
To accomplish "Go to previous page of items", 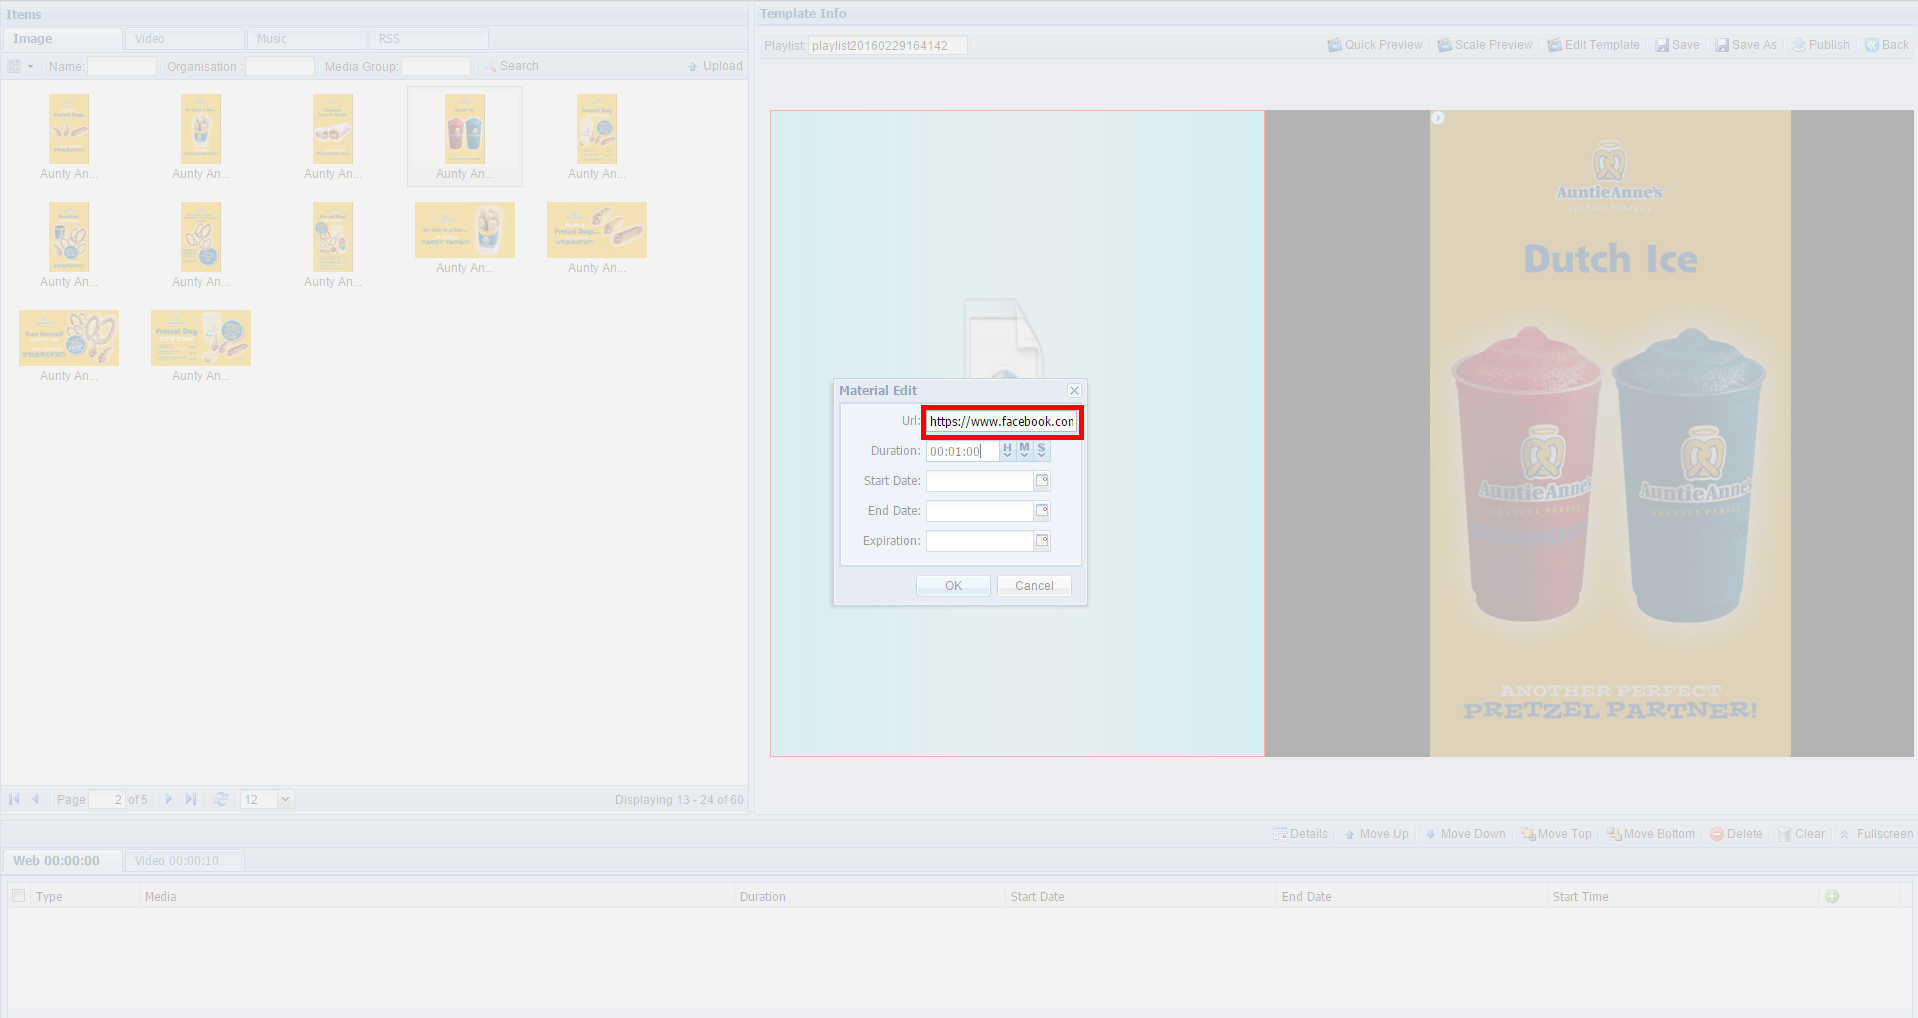I will tap(36, 799).
